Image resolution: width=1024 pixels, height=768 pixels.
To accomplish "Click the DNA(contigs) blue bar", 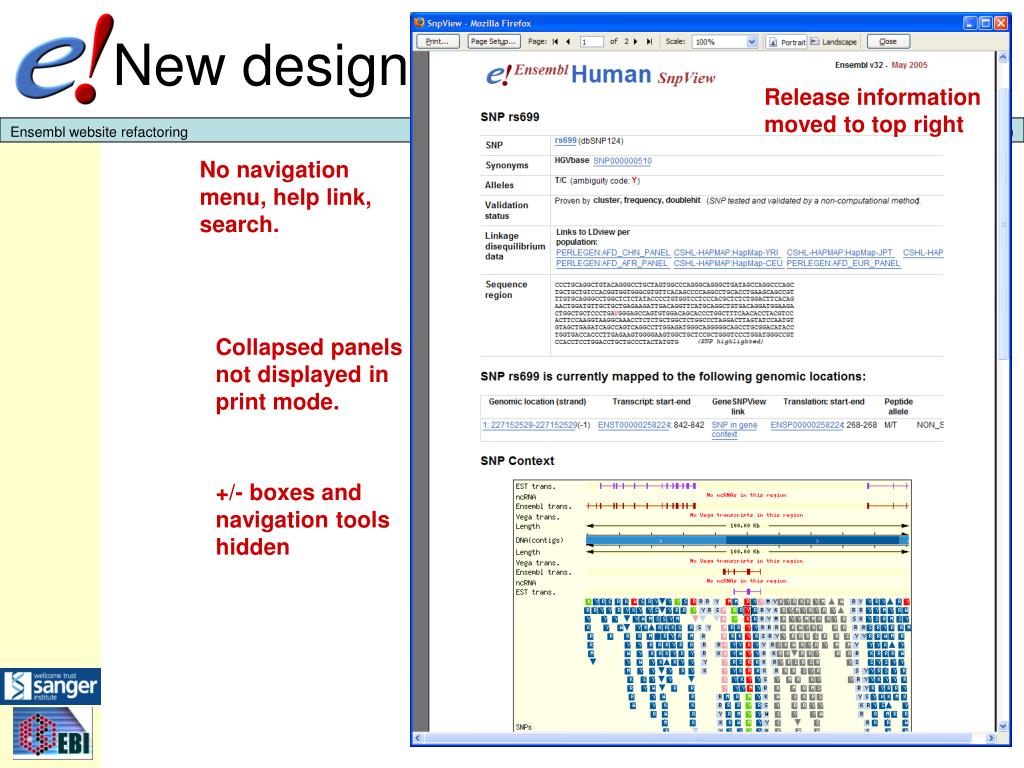I will (x=747, y=541).
